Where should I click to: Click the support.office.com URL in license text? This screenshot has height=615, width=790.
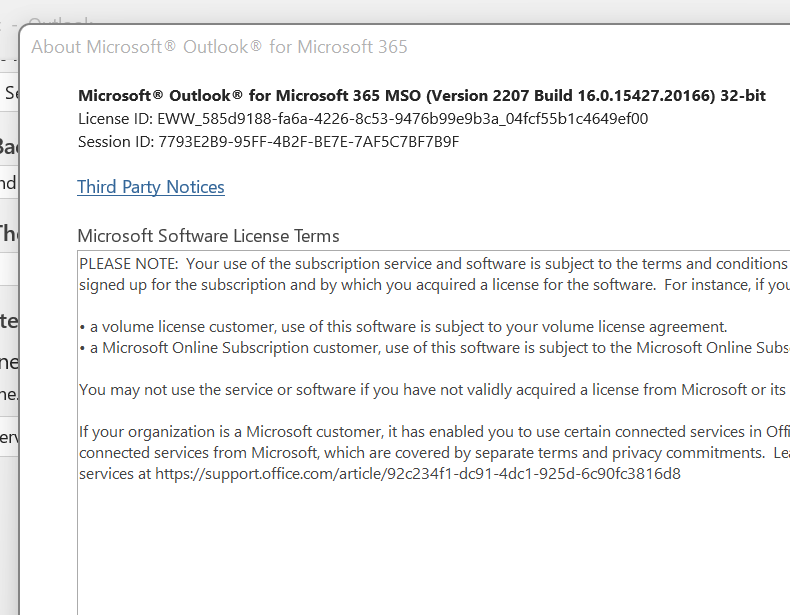click(x=417, y=473)
